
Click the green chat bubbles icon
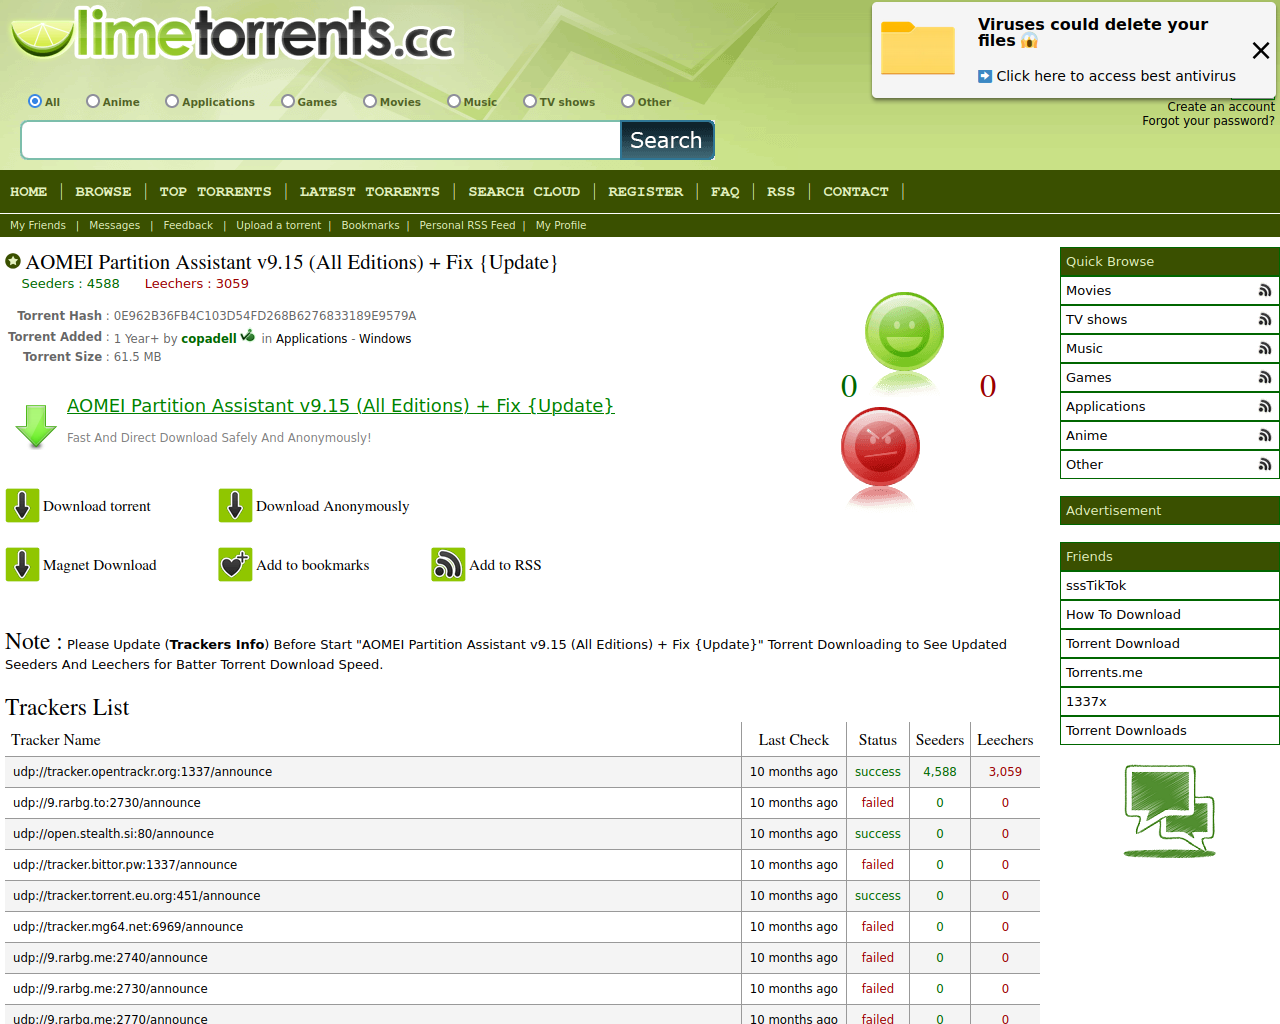1169,811
